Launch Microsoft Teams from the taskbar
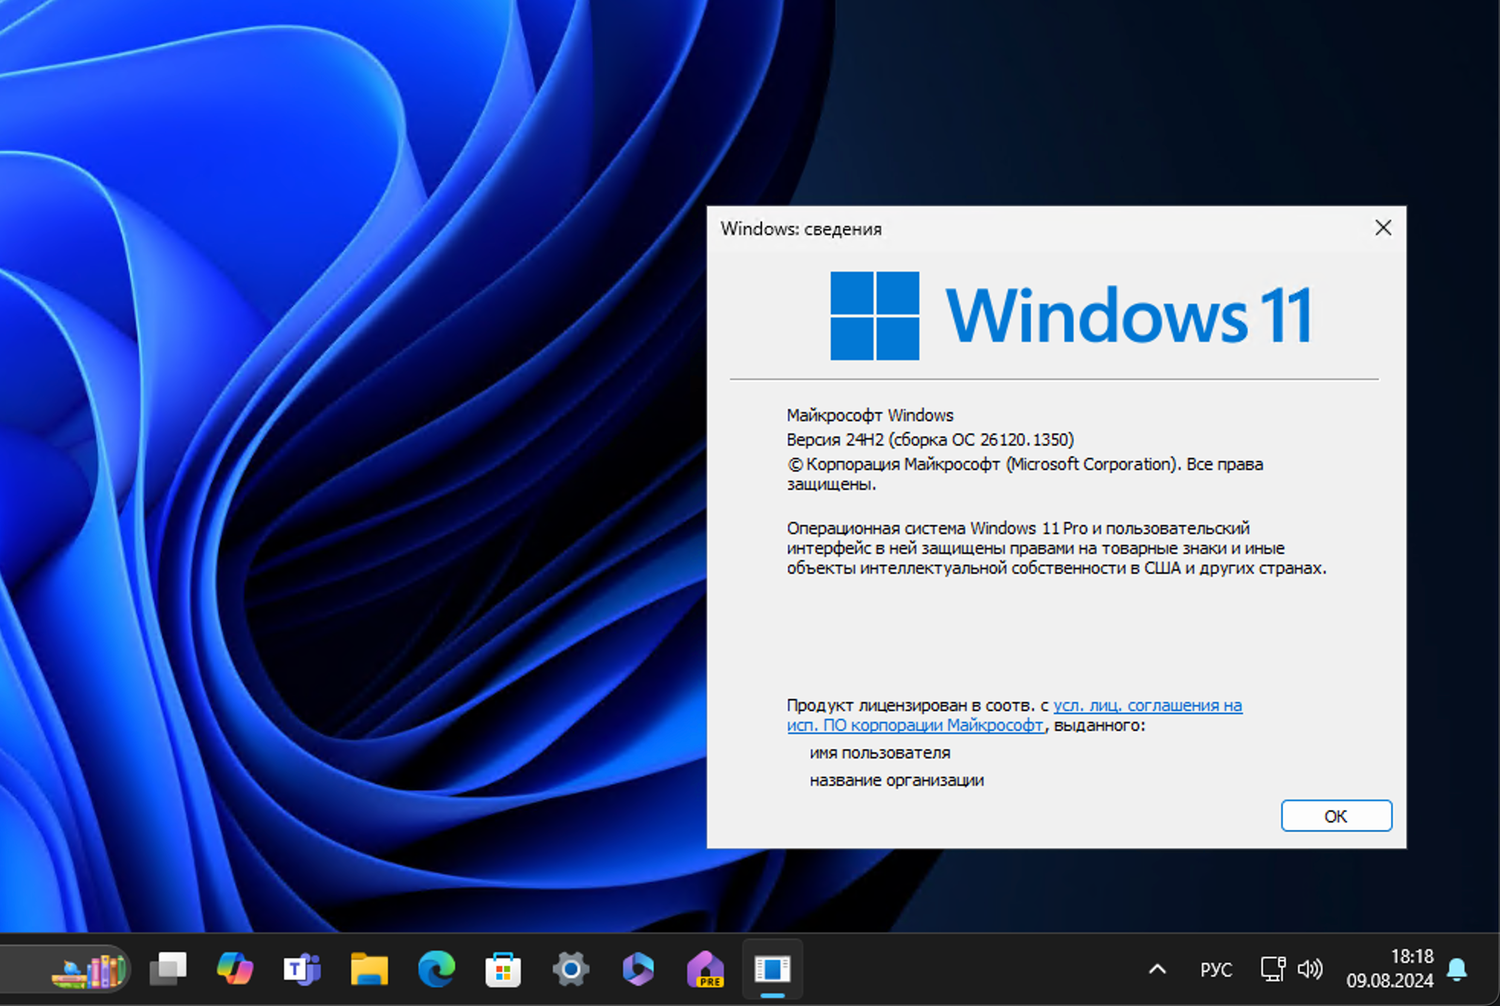1500x1006 pixels. point(302,969)
